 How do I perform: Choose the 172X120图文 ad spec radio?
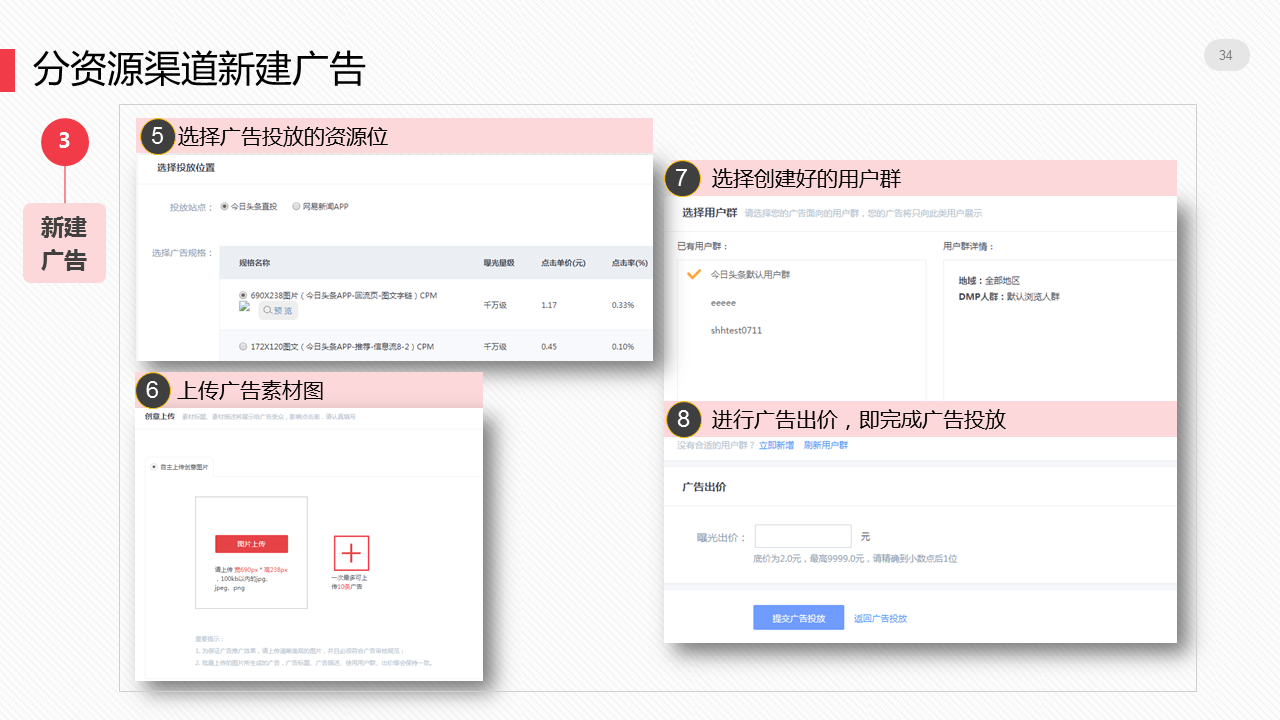[x=243, y=346]
